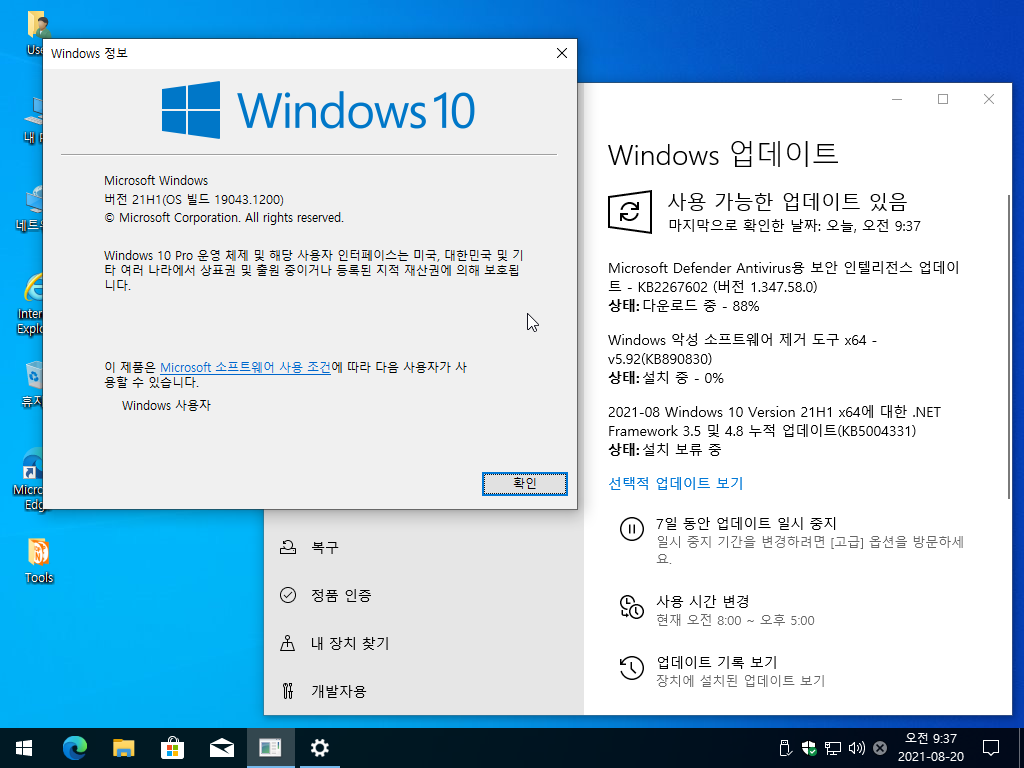This screenshot has height=768, width=1024.
Task: Open the clock showing 오전 9:37
Action: (930, 748)
